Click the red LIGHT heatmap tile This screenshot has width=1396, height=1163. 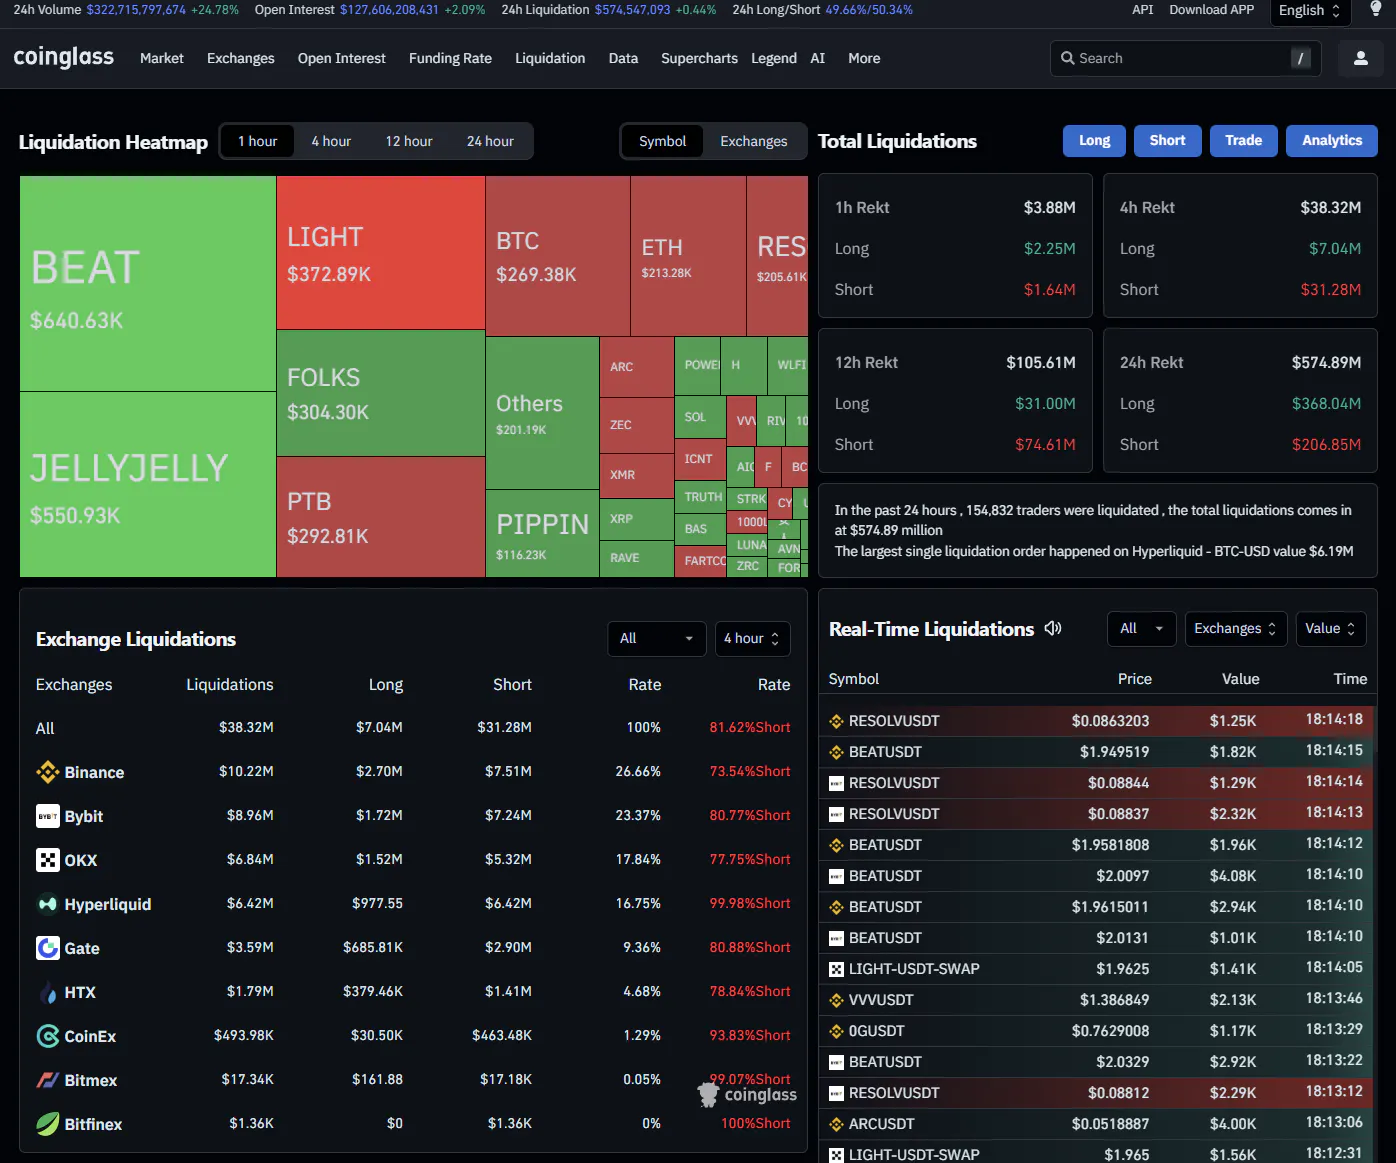381,253
